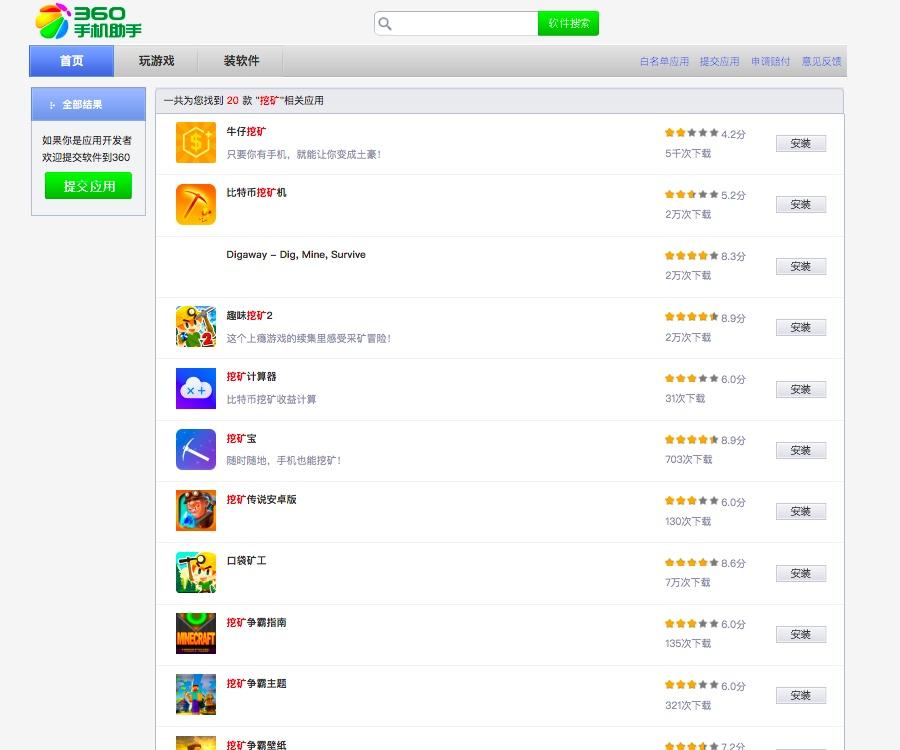Click the star rating of 牛仔挖矿
Screen dimensions: 900x750
[x=692, y=133]
